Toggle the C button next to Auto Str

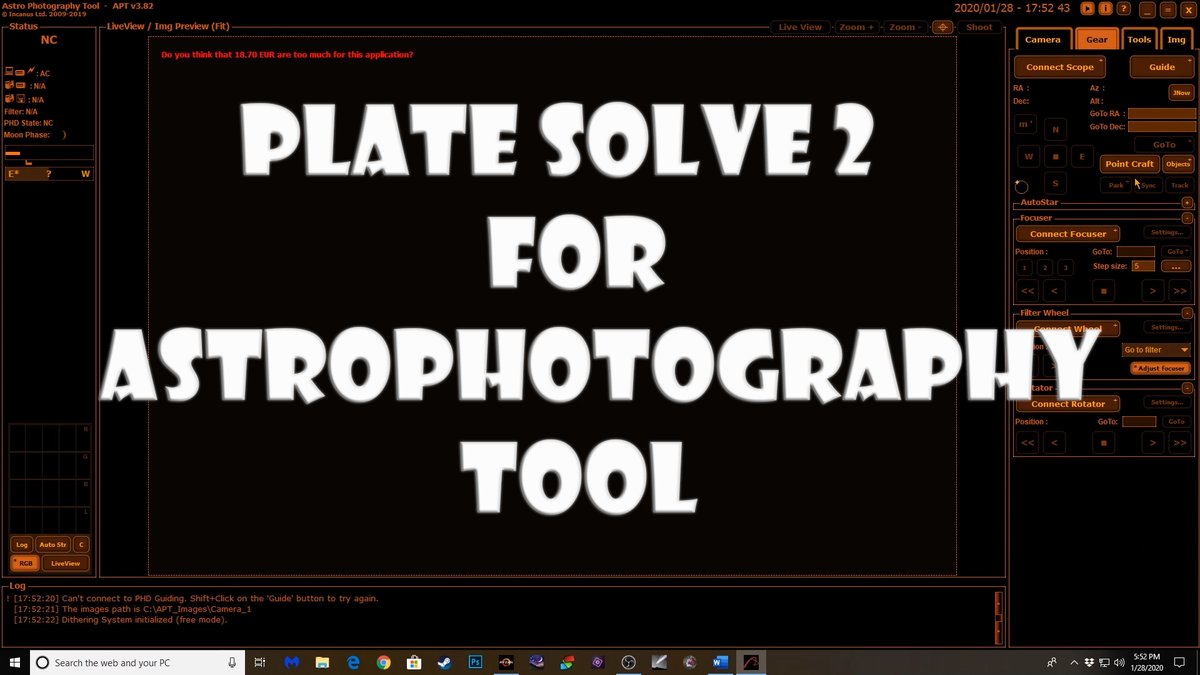pyautogui.click(x=81, y=544)
